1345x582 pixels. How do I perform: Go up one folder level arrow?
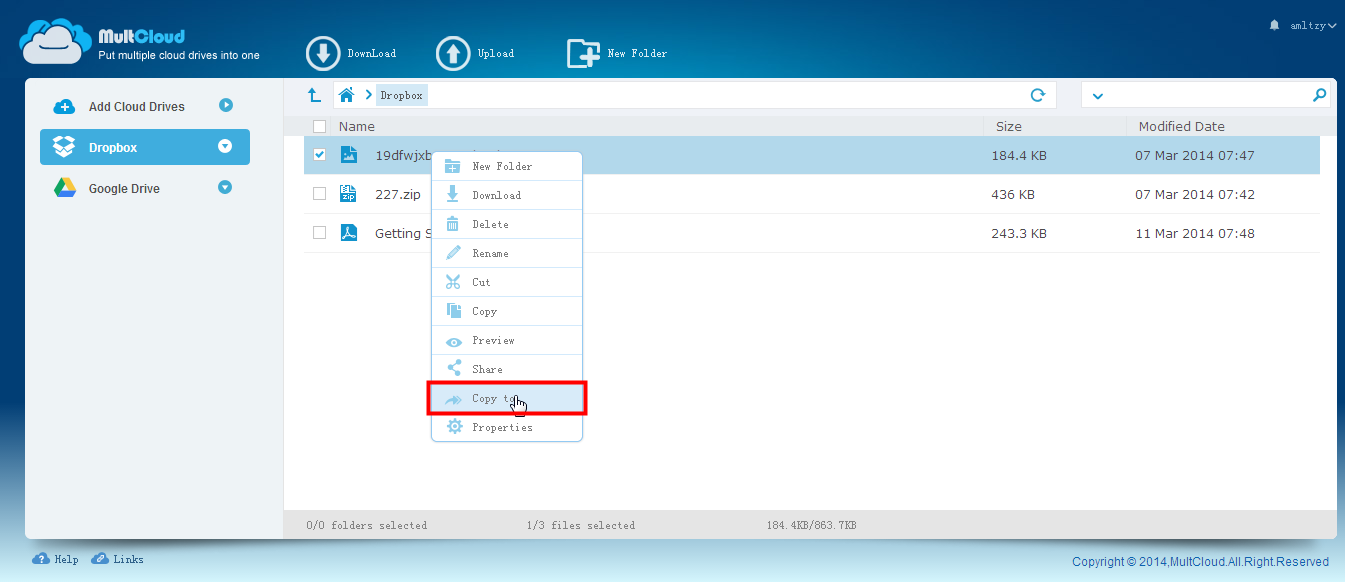[314, 95]
